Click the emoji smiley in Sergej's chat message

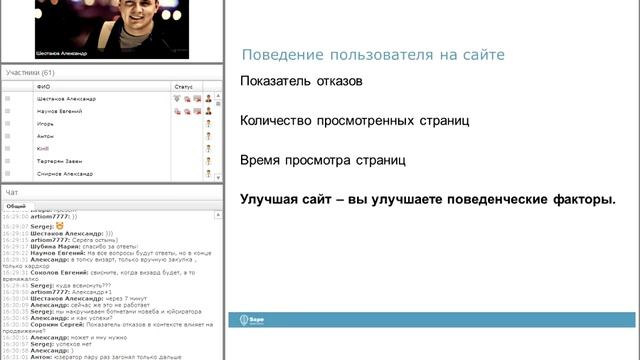pyautogui.click(x=60, y=226)
